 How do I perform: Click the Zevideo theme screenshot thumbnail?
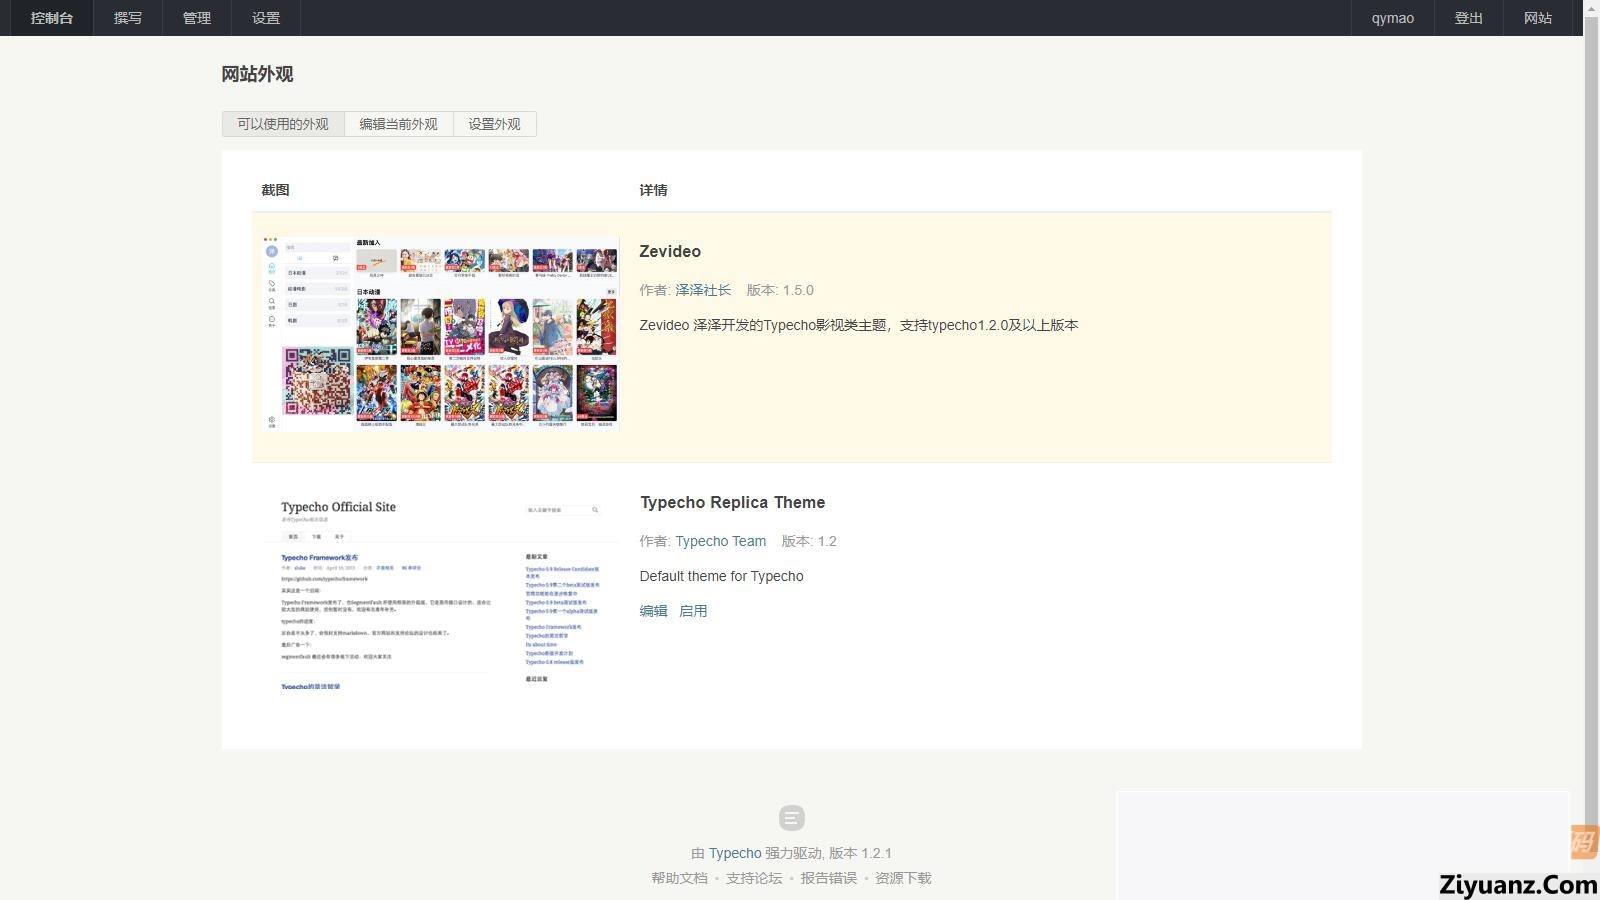coord(441,334)
